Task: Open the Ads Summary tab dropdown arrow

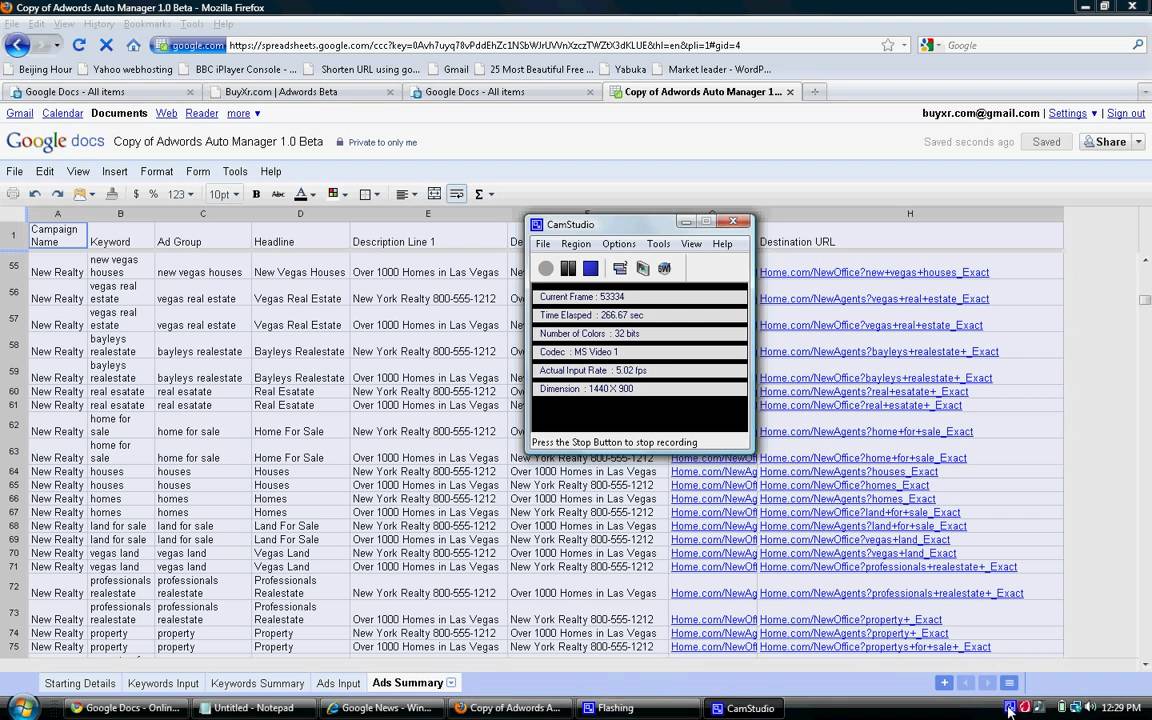Action: point(451,683)
